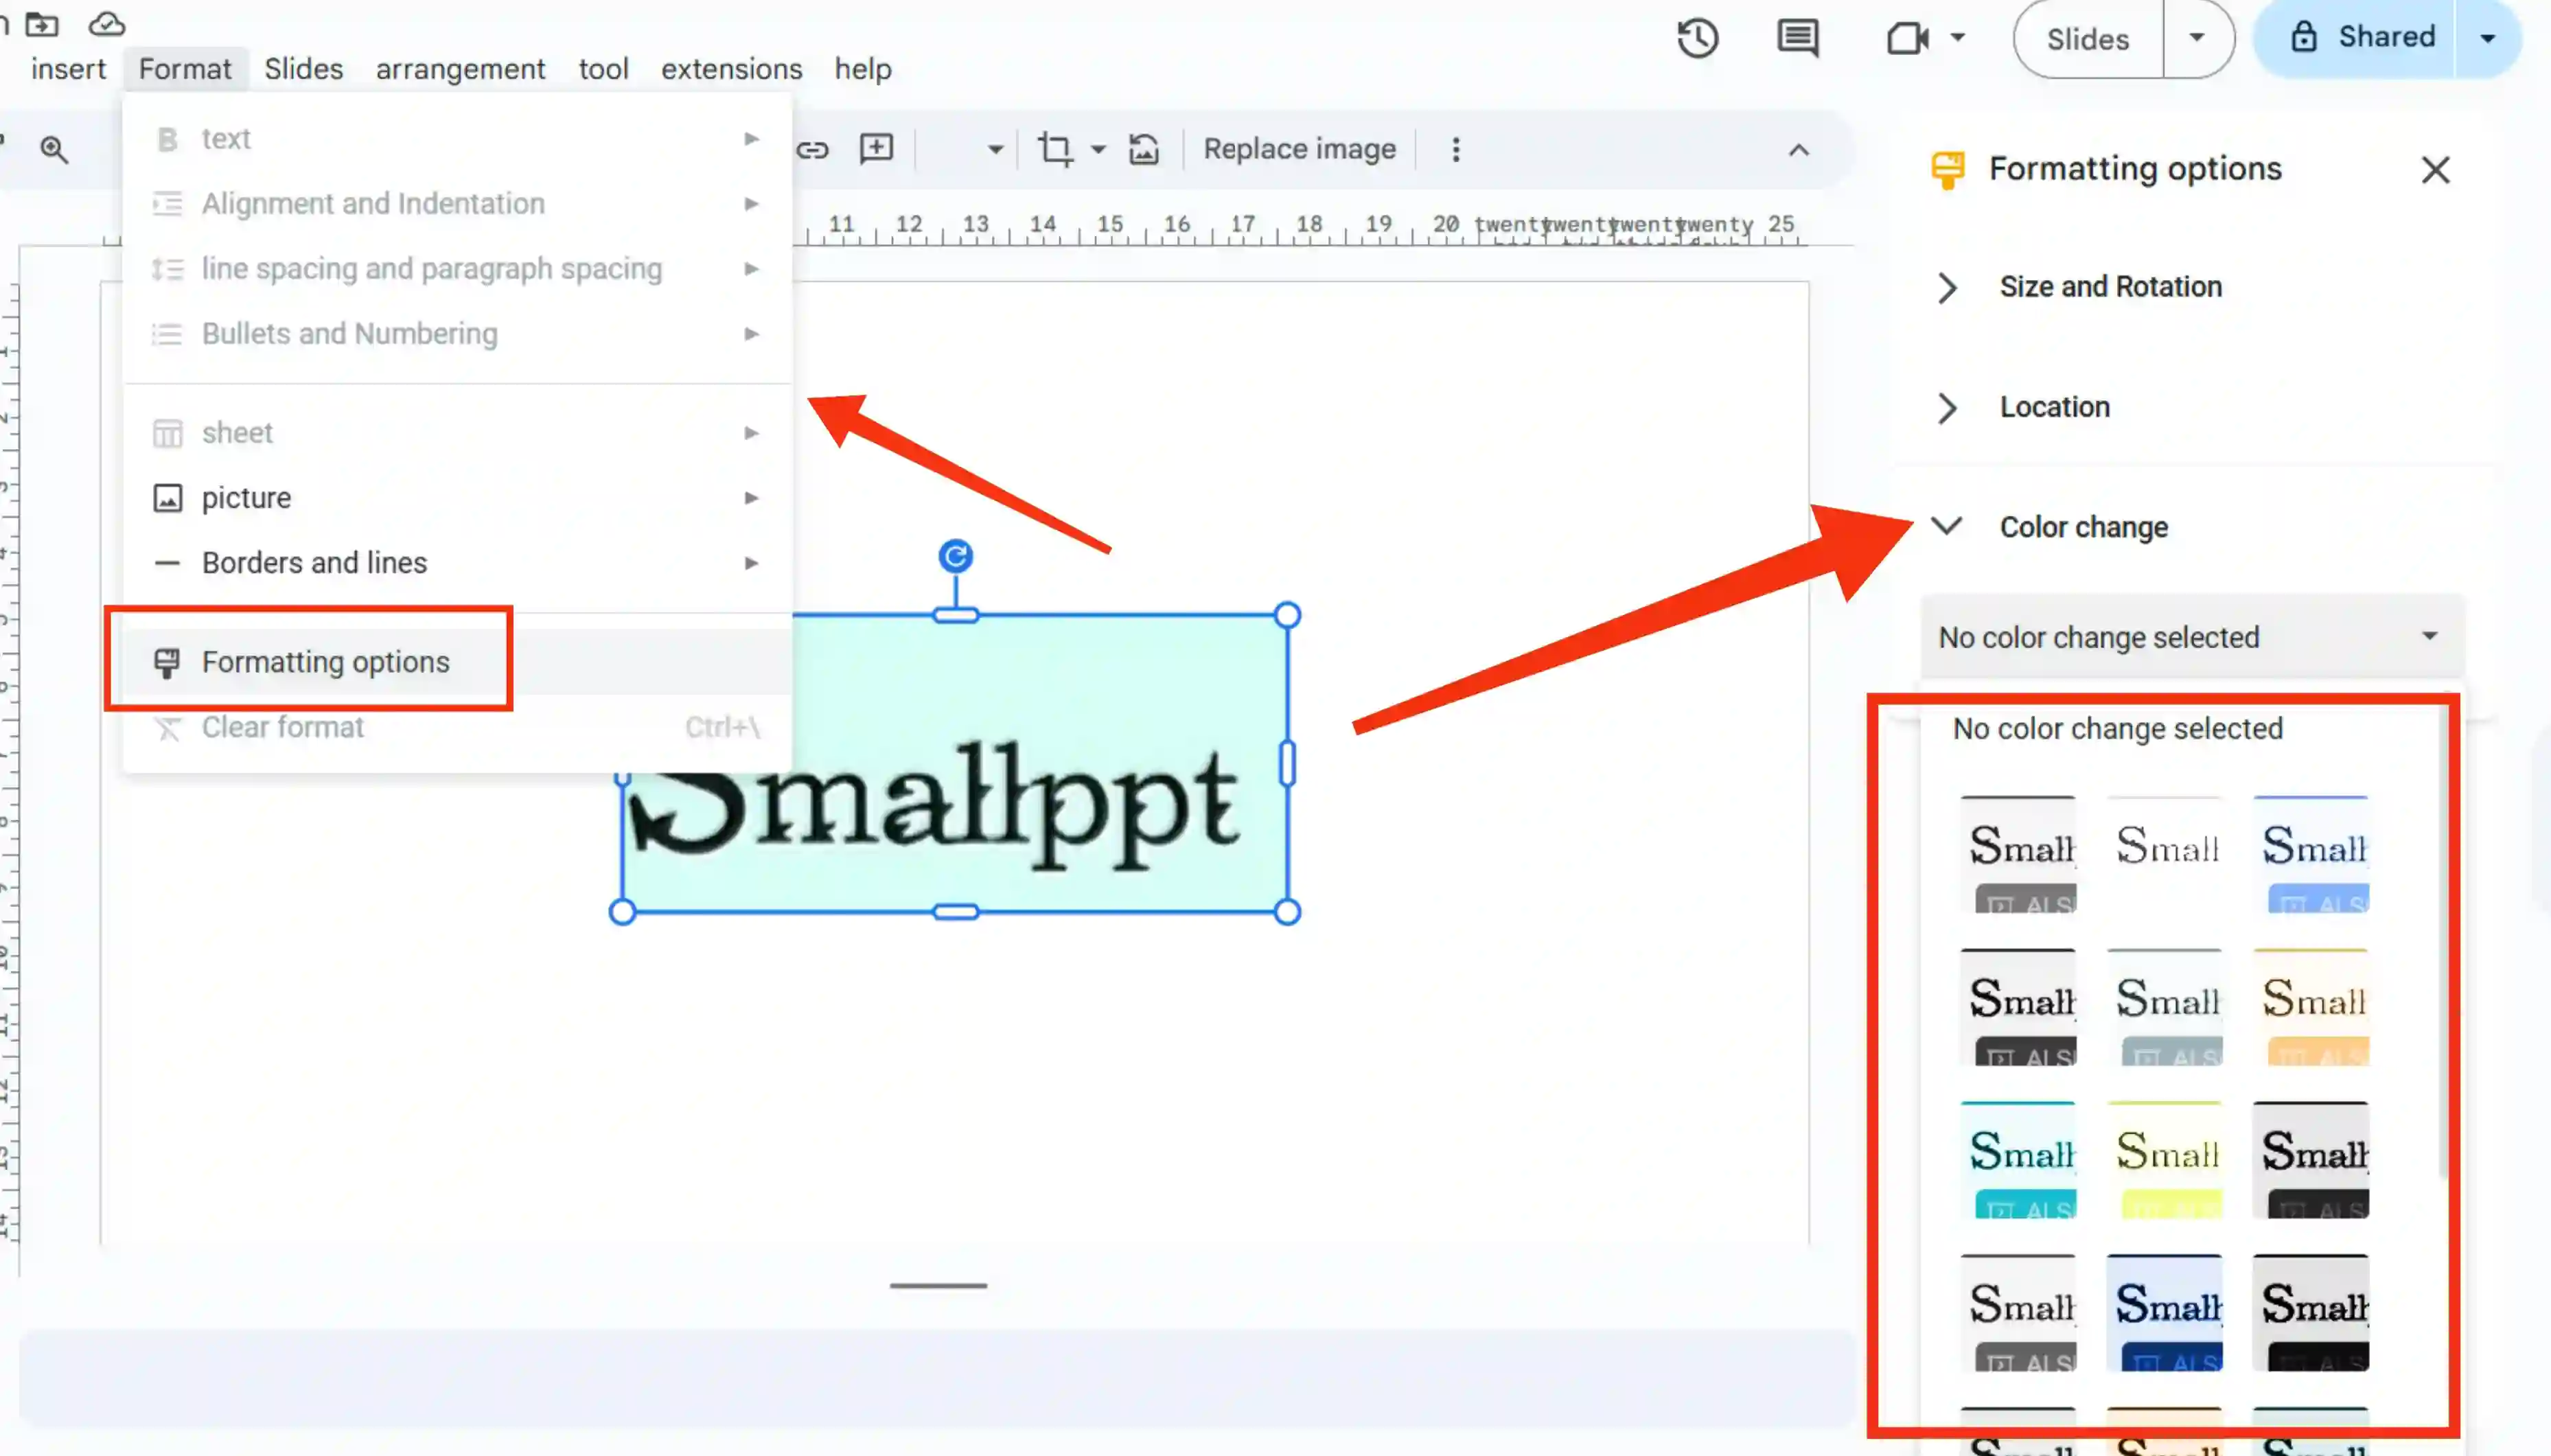
Task: Click the Replace image button
Action: point(1299,149)
